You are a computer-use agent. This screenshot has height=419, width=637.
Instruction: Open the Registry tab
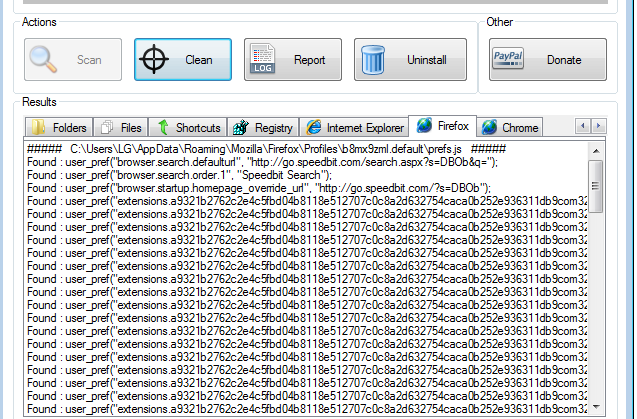[263, 127]
